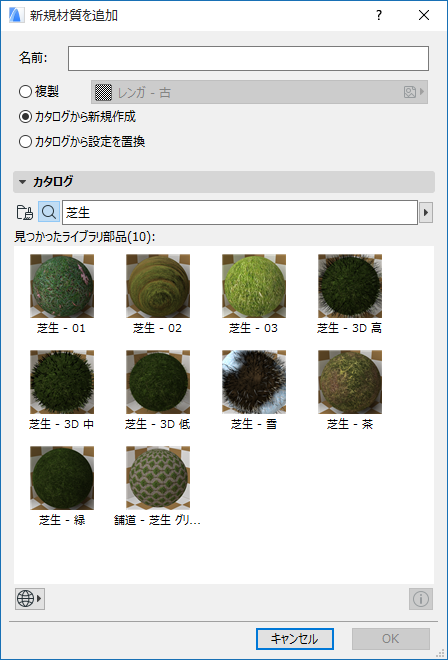Pick the 芝生 - 緑 green grass material
Image resolution: width=448 pixels, height=660 pixels.
click(62, 478)
